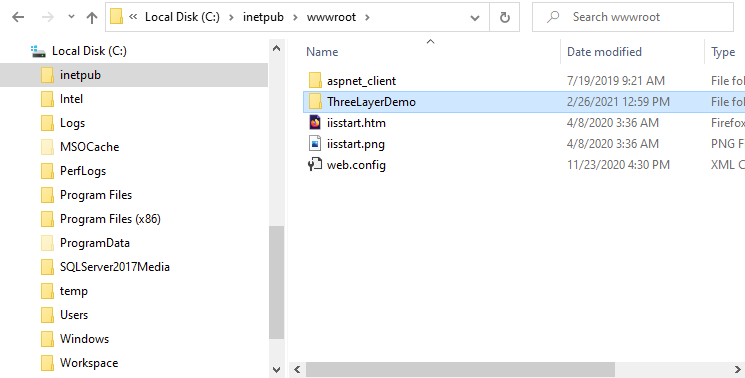Go back using the back arrow
Screen dimensions: 745x378
(x=18, y=18)
